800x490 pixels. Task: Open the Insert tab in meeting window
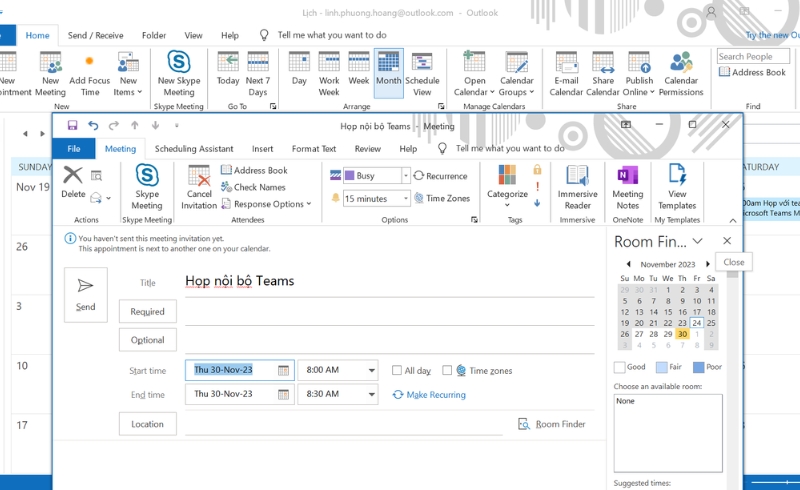(x=262, y=149)
